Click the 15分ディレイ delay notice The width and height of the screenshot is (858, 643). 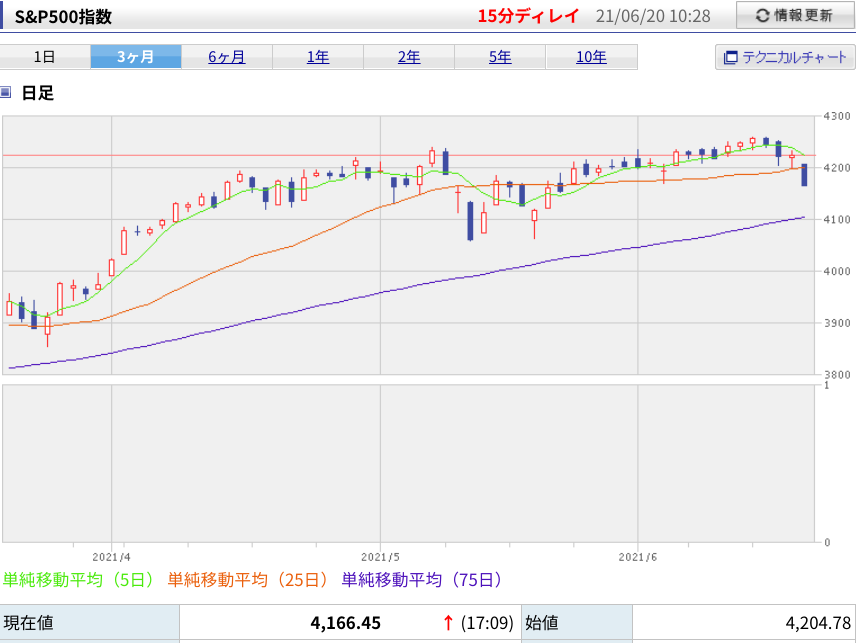[x=528, y=16]
